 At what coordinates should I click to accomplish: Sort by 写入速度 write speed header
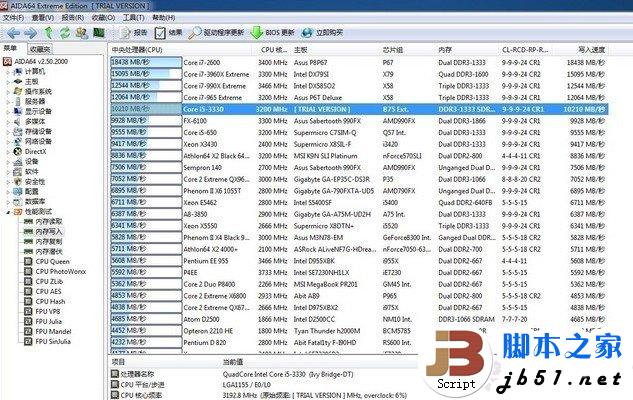pos(592,50)
